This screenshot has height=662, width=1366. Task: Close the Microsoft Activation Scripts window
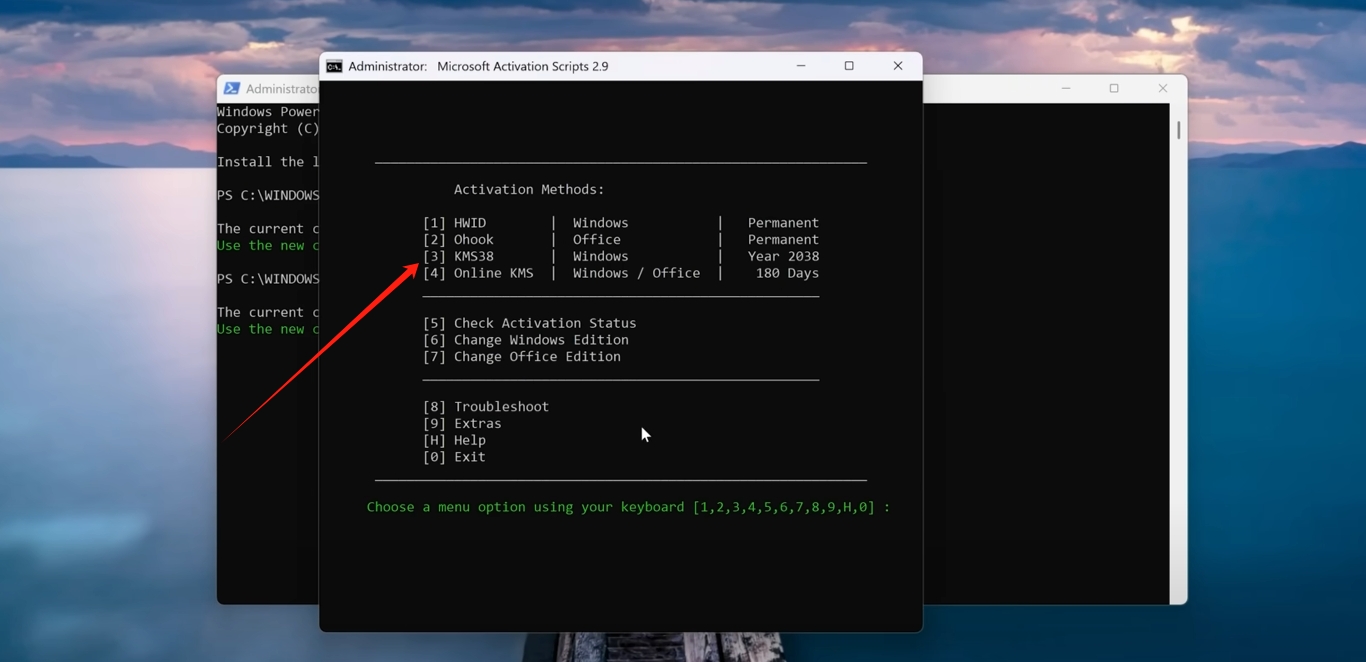pos(898,66)
